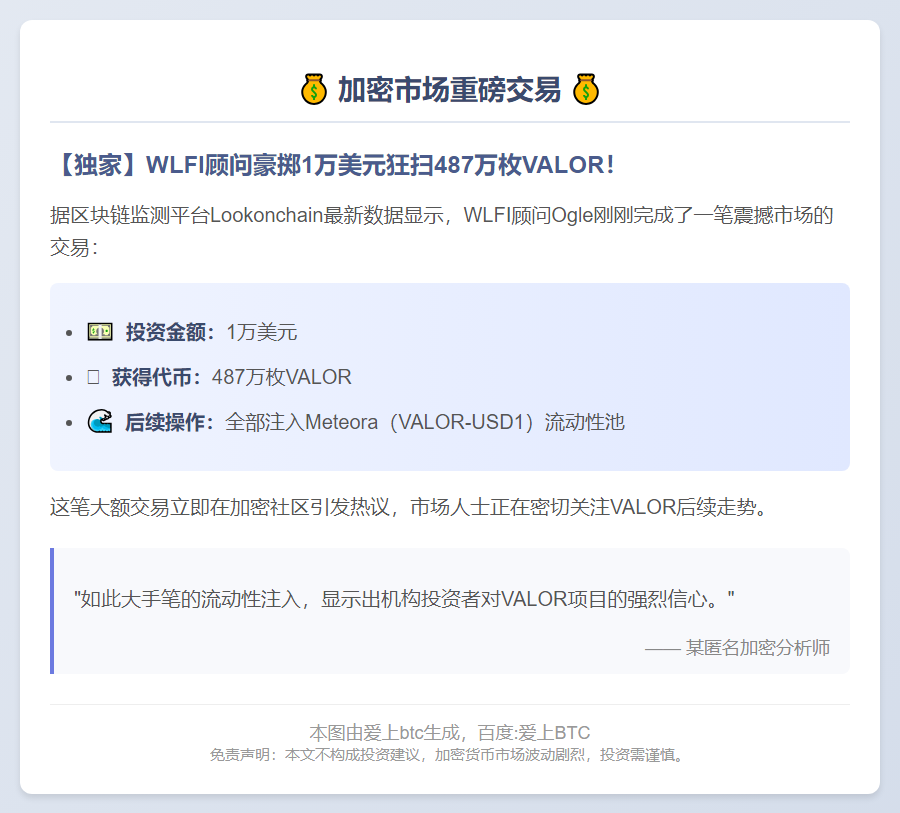This screenshot has height=813, width=900.
Task: Expand the analyst quote block
Action: [x=450, y=610]
